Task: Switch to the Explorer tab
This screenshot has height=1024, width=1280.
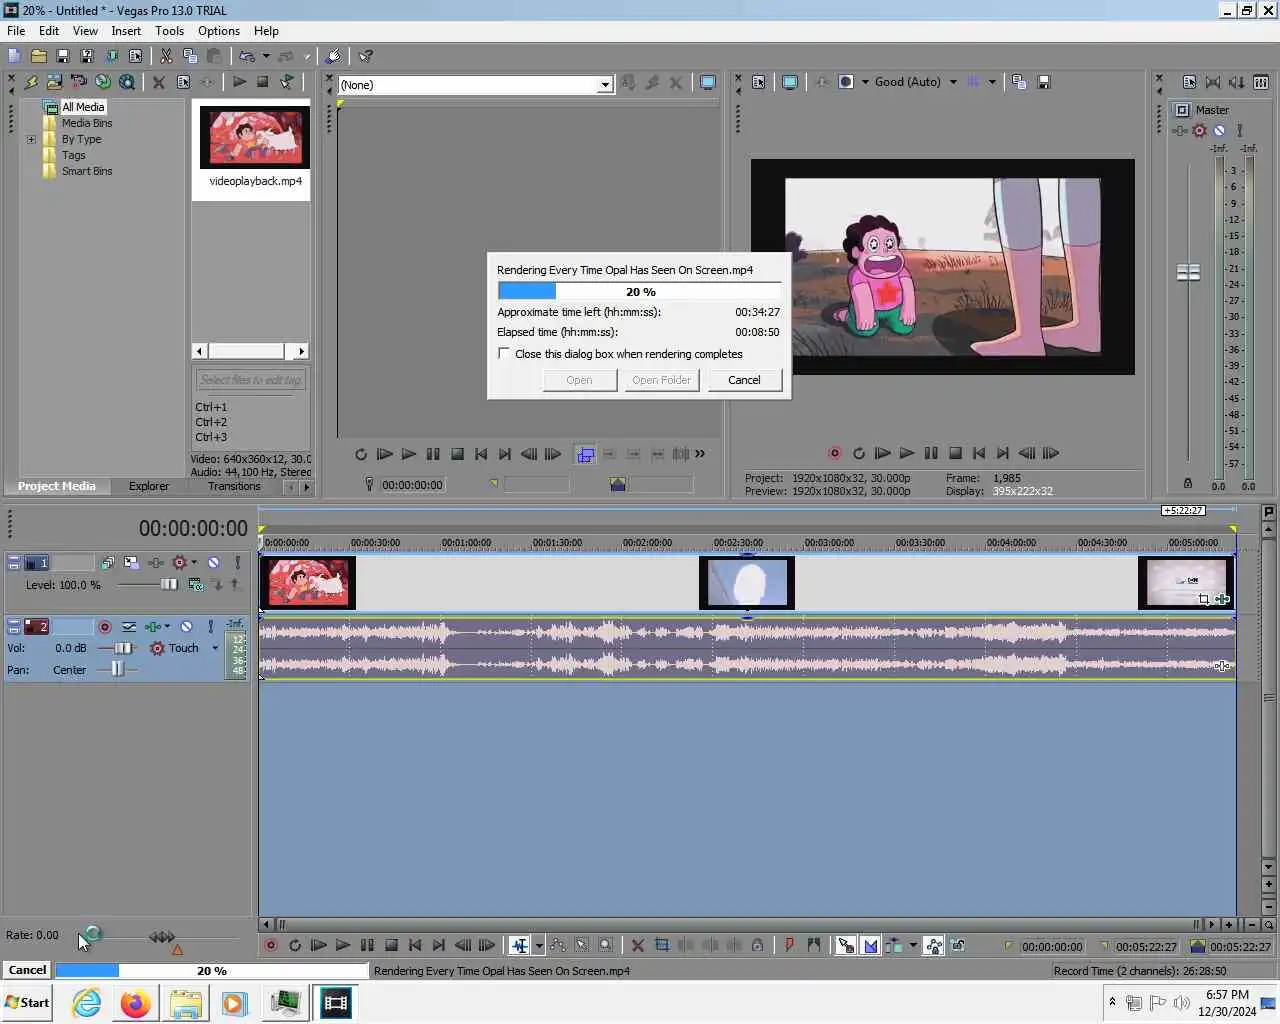Action: (x=149, y=486)
